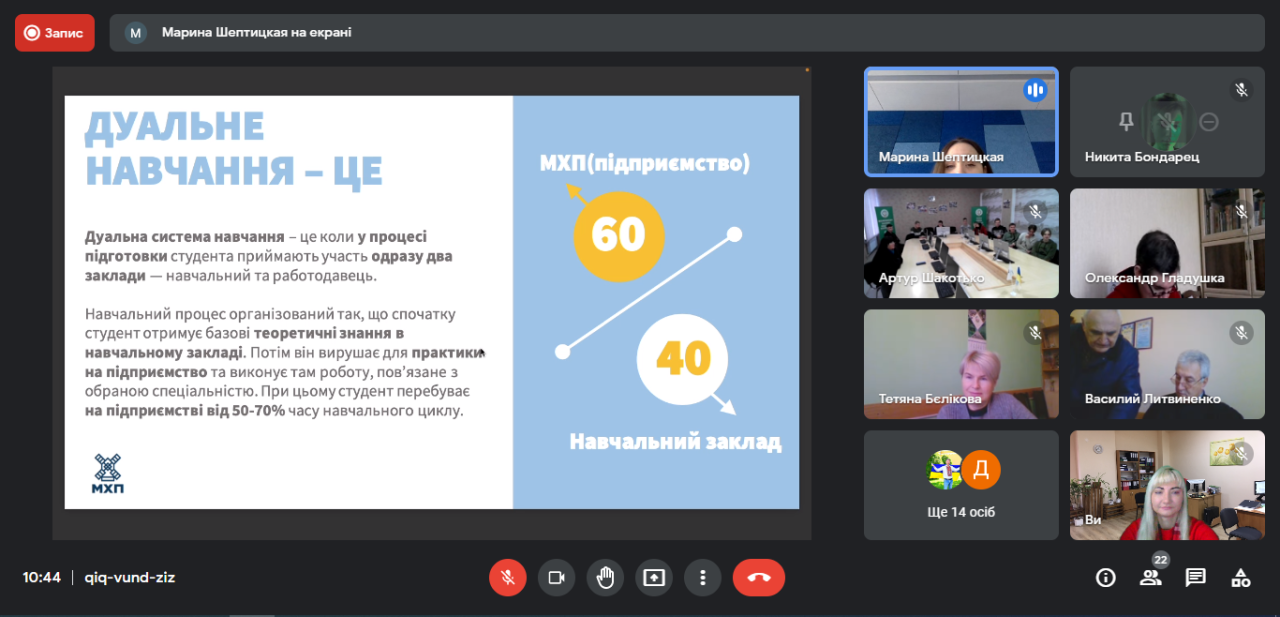Click the audio activity indicator on Марина's tile
Viewport: 1280px width, 617px height.
(x=1035, y=90)
